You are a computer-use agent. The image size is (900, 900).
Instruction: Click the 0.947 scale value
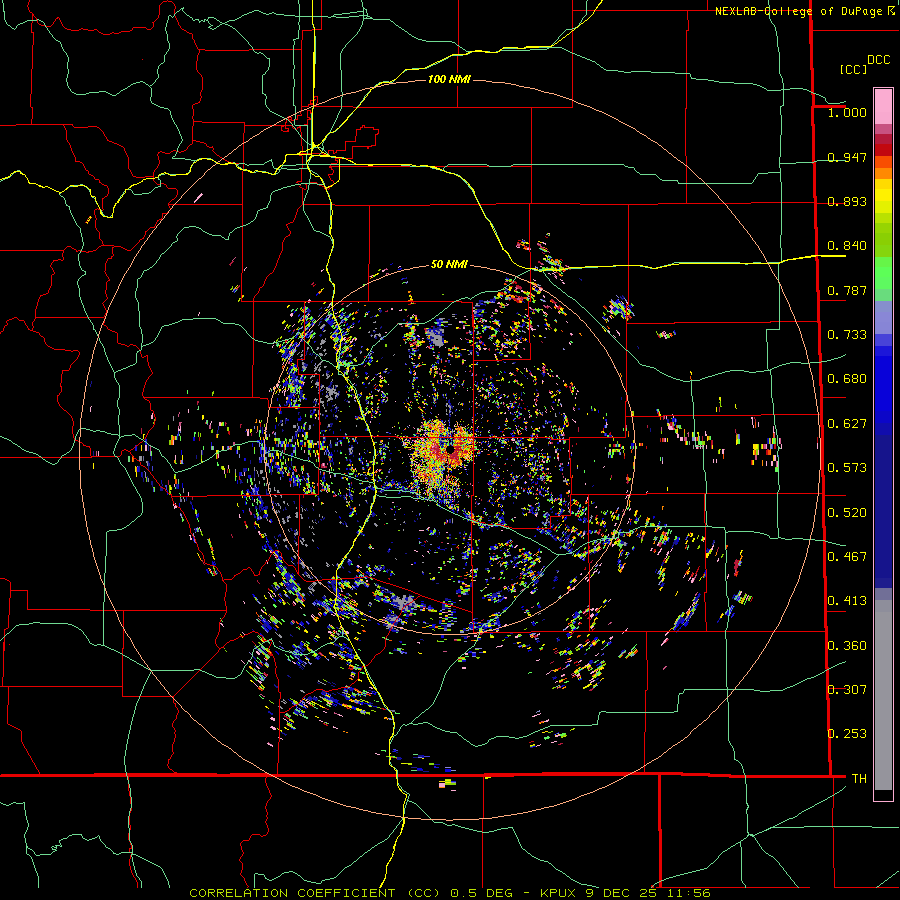(847, 157)
